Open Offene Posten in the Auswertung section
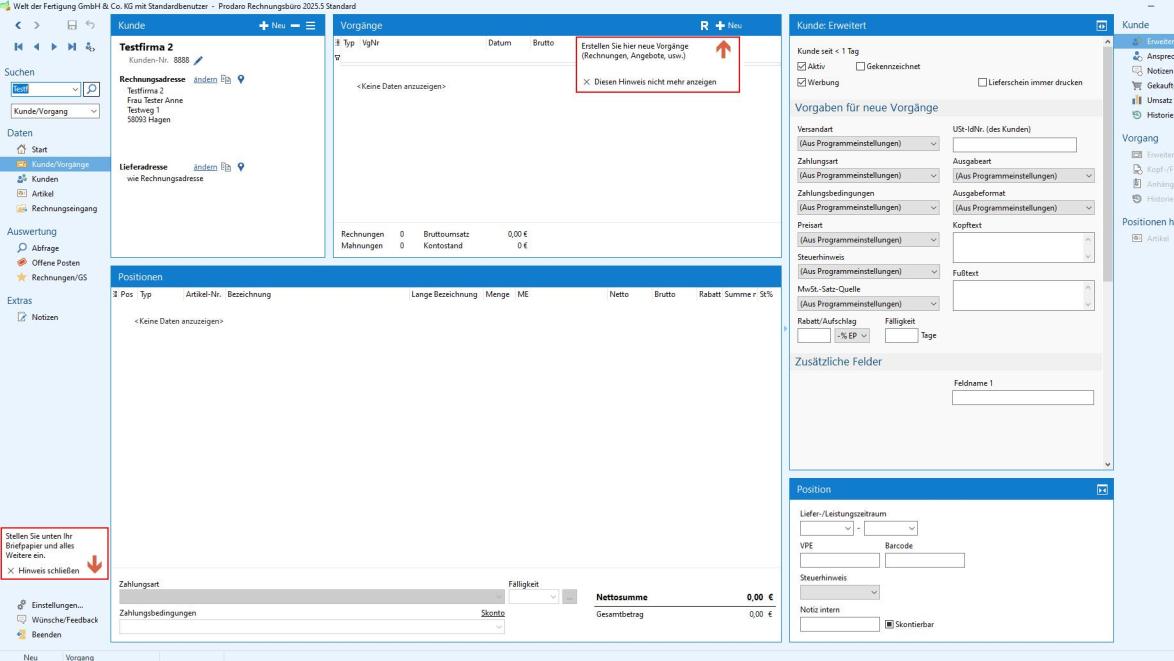The width and height of the screenshot is (1174, 661). [55, 262]
